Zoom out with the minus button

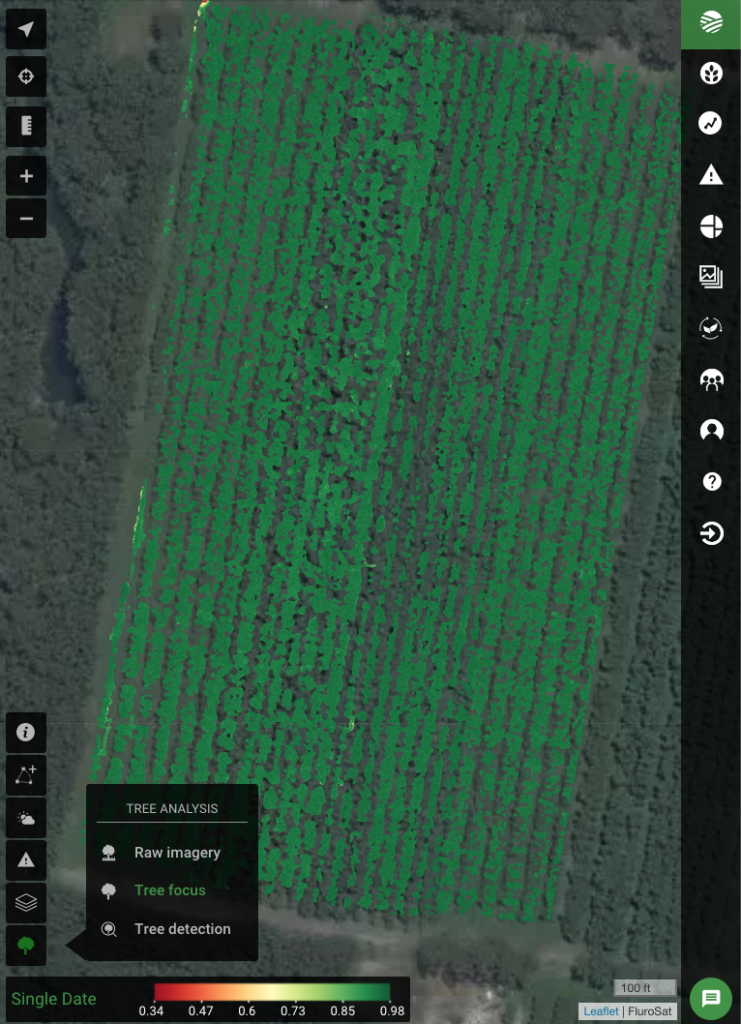coord(26,218)
